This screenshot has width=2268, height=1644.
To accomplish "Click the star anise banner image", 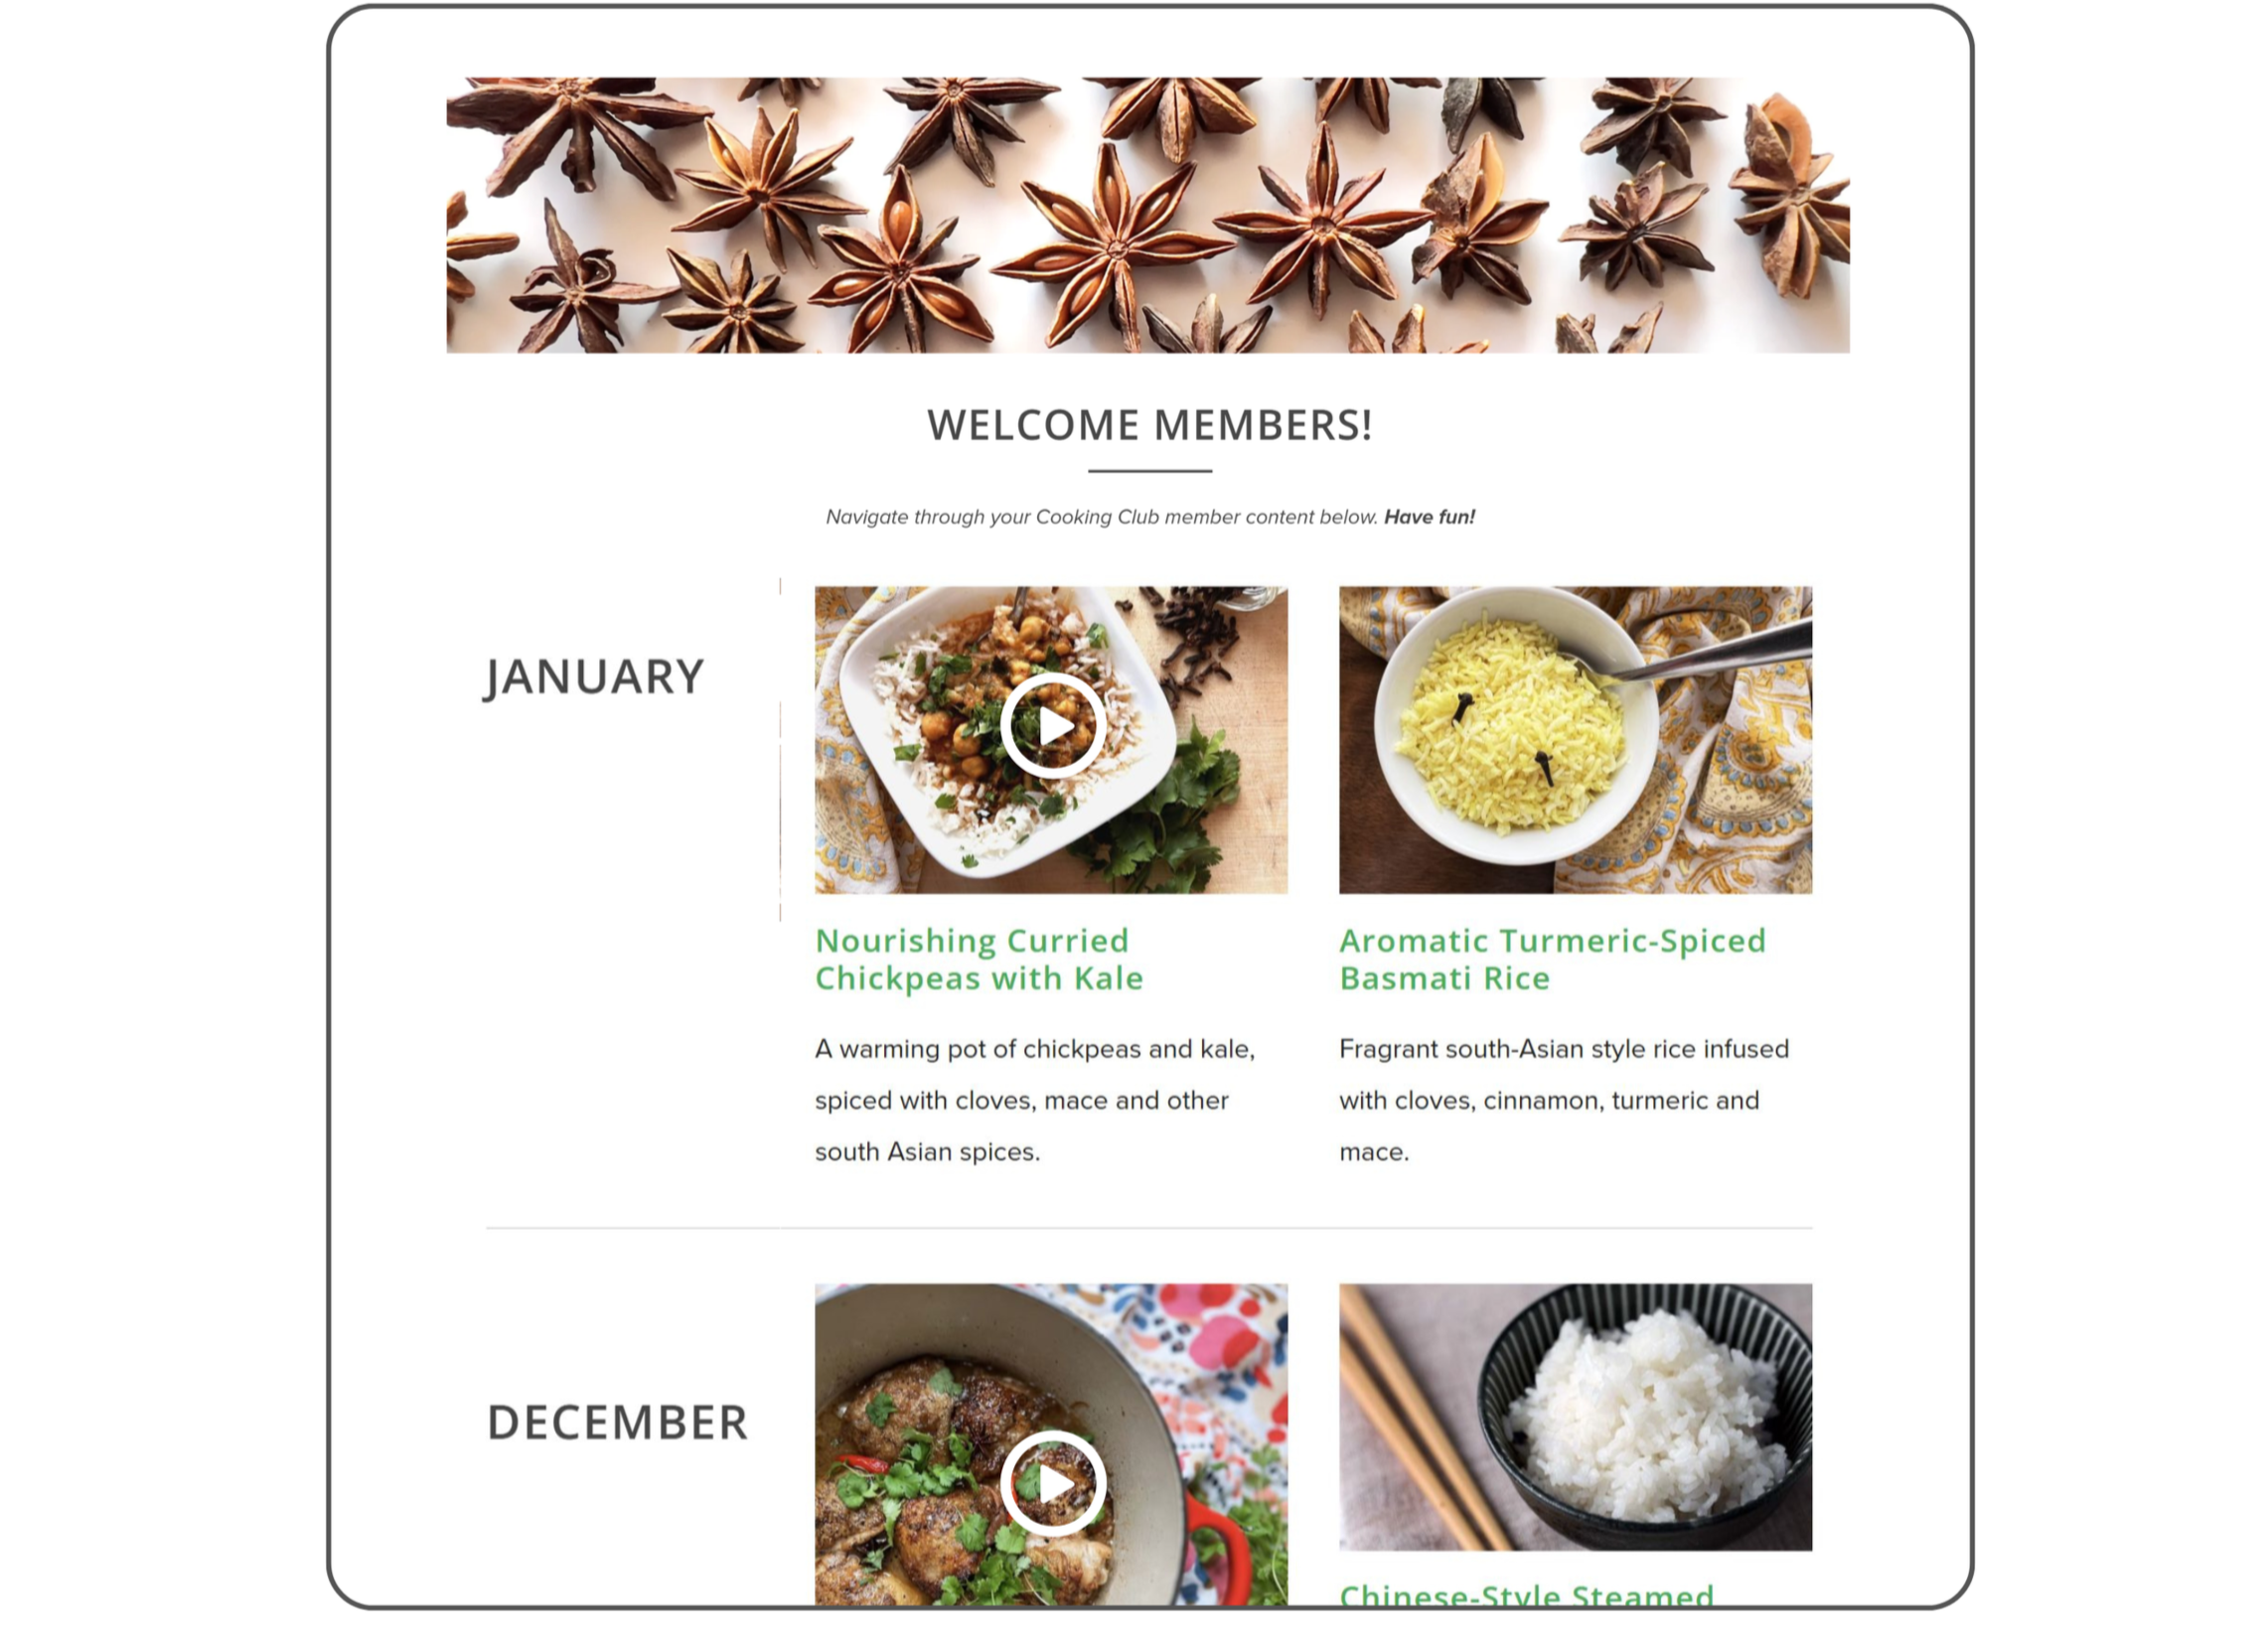I will pos(1148,215).
